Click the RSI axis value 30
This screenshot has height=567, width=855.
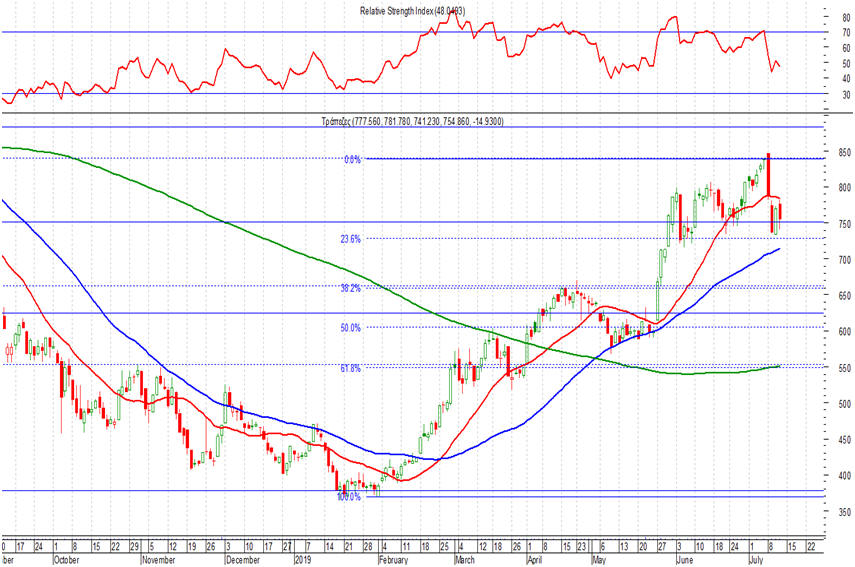846,95
